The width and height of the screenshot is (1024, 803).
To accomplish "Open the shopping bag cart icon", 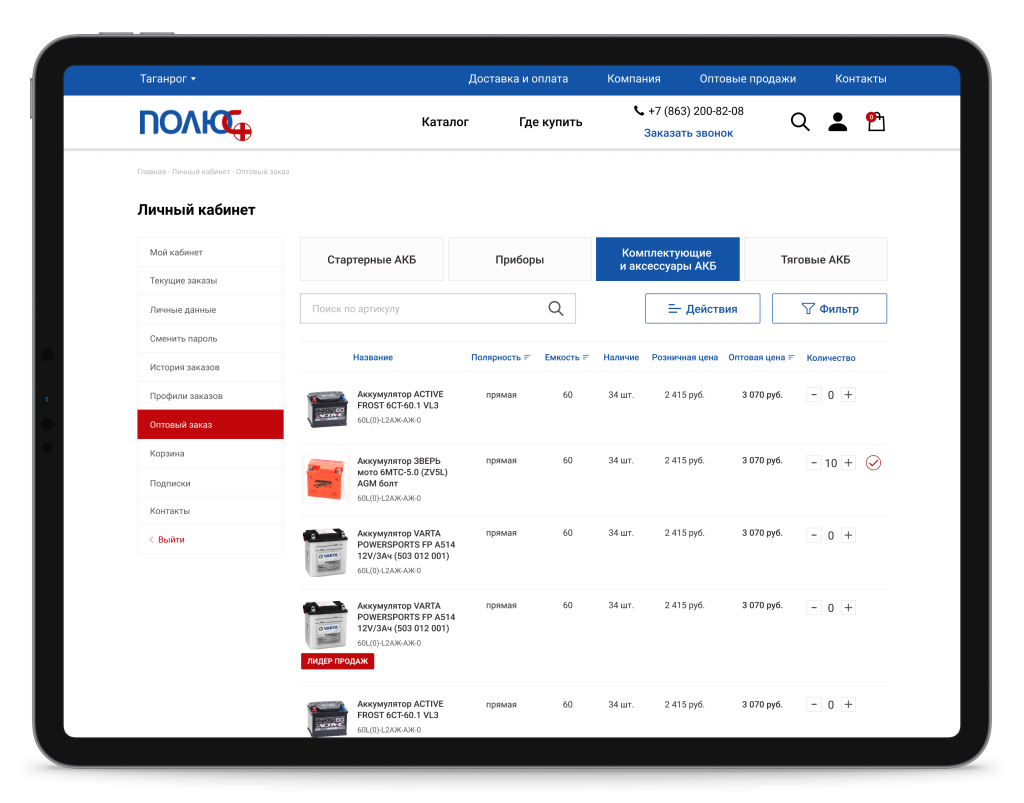I will coord(876,121).
